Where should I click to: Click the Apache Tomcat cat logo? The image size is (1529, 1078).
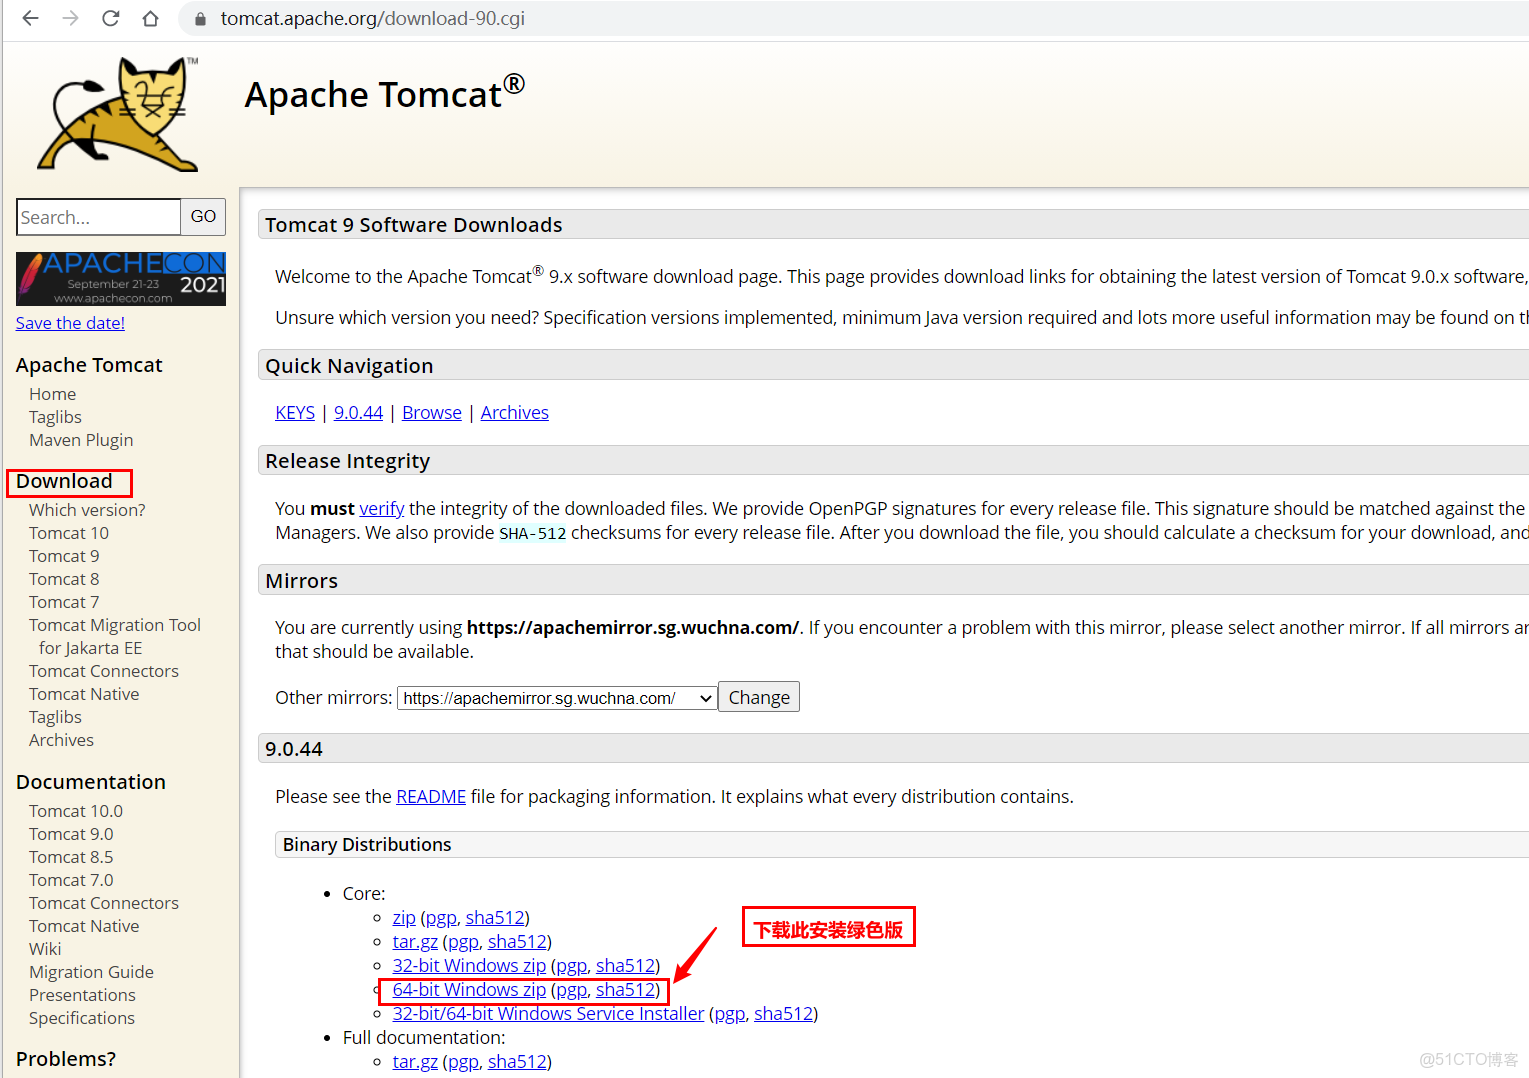point(119,114)
